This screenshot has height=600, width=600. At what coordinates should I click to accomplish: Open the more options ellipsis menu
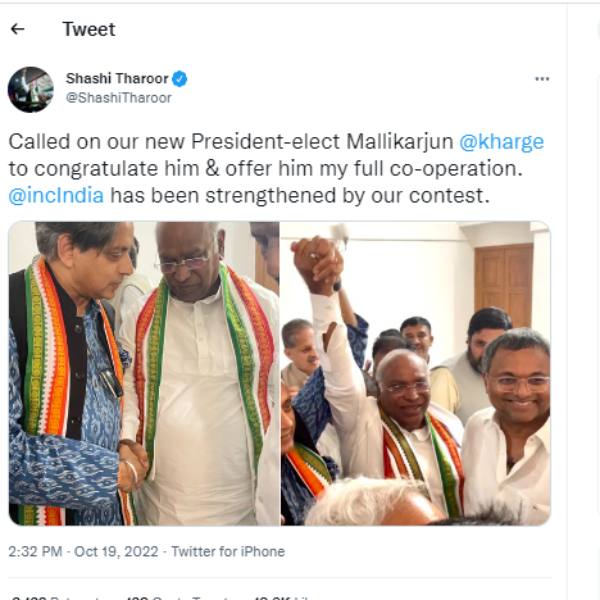[x=541, y=79]
